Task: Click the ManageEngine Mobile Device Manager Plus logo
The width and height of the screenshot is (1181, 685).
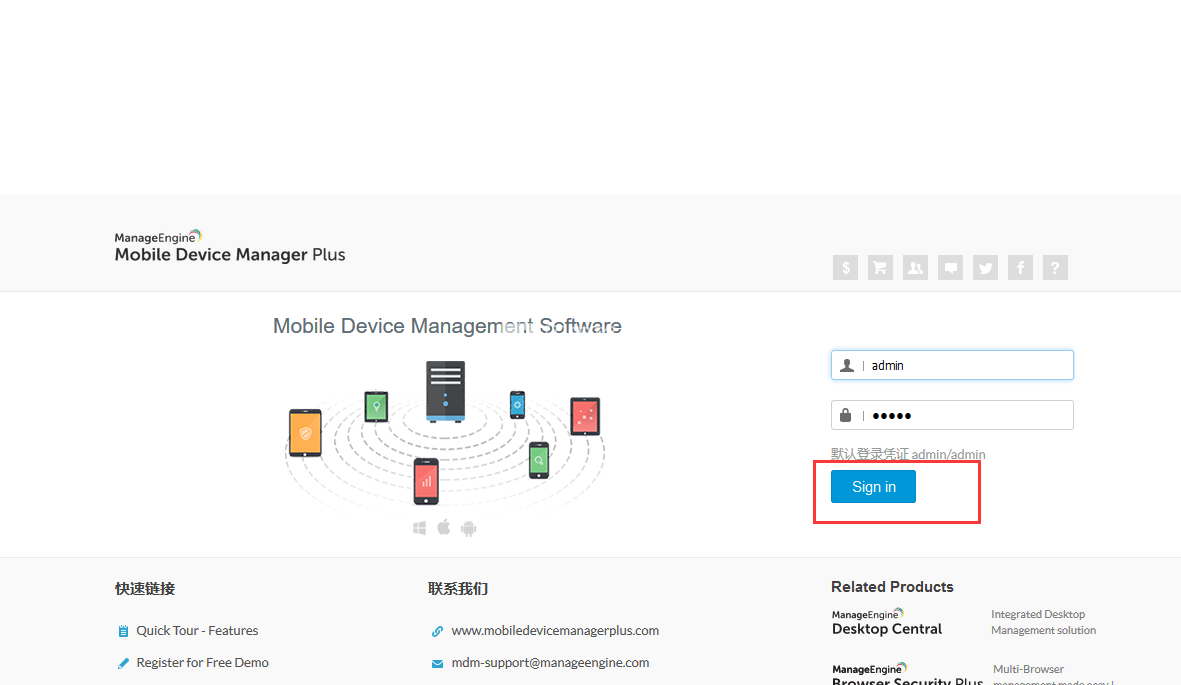Action: click(230, 247)
